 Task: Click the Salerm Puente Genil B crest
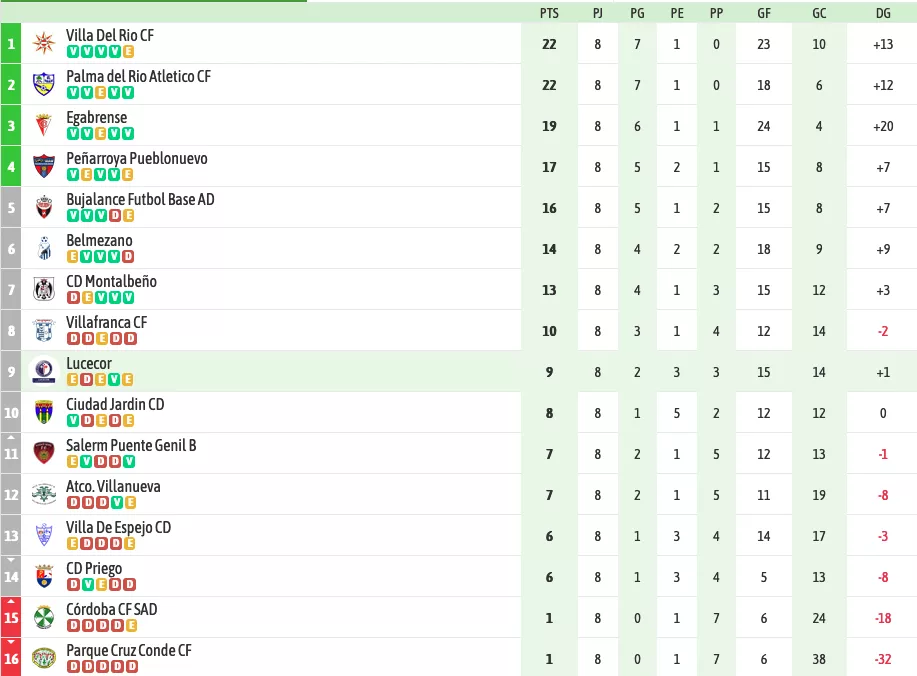[x=44, y=453]
